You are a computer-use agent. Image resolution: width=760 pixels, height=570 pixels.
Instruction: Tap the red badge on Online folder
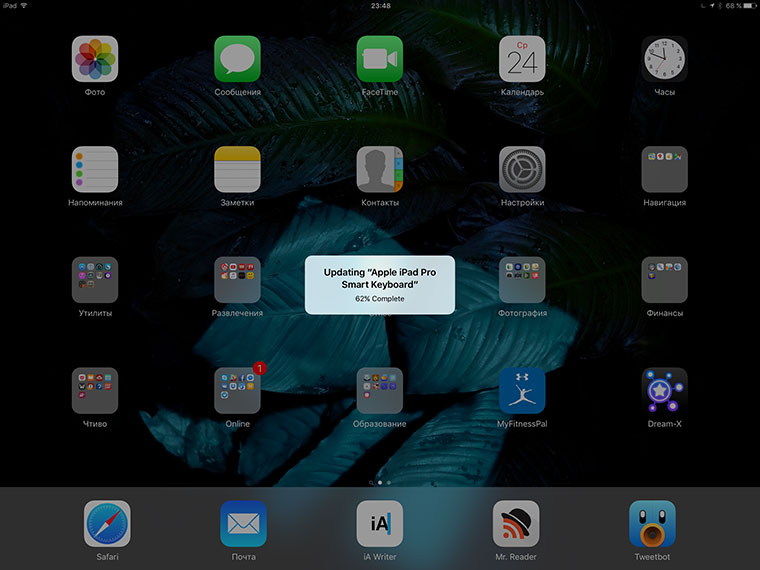click(260, 368)
